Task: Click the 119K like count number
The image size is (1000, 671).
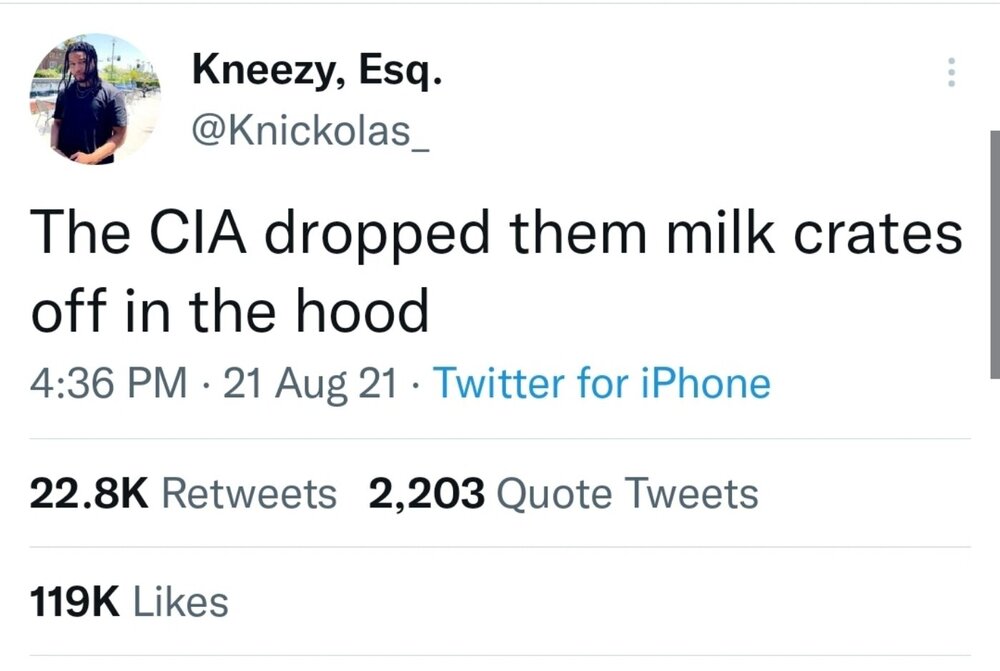Action: pos(75,602)
